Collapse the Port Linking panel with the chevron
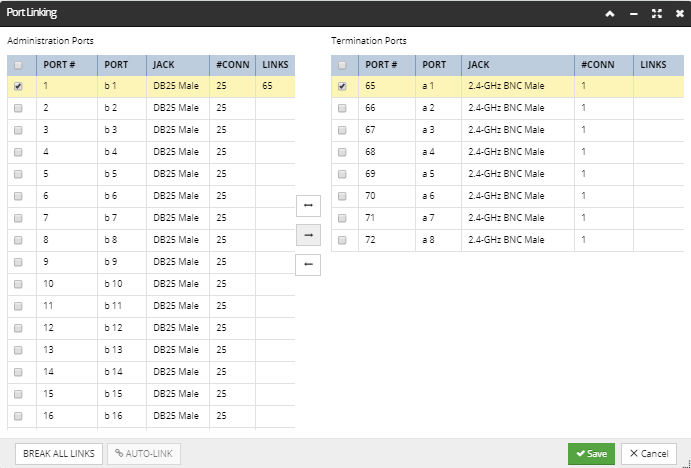 pos(610,14)
